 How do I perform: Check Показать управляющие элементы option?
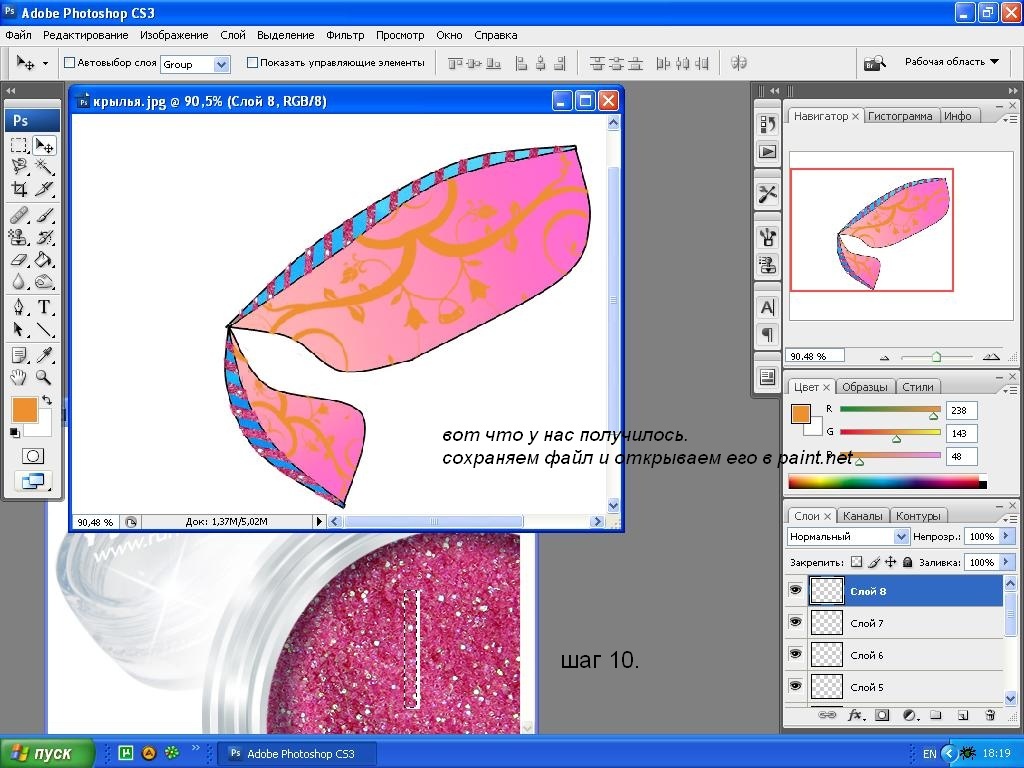pyautogui.click(x=252, y=62)
